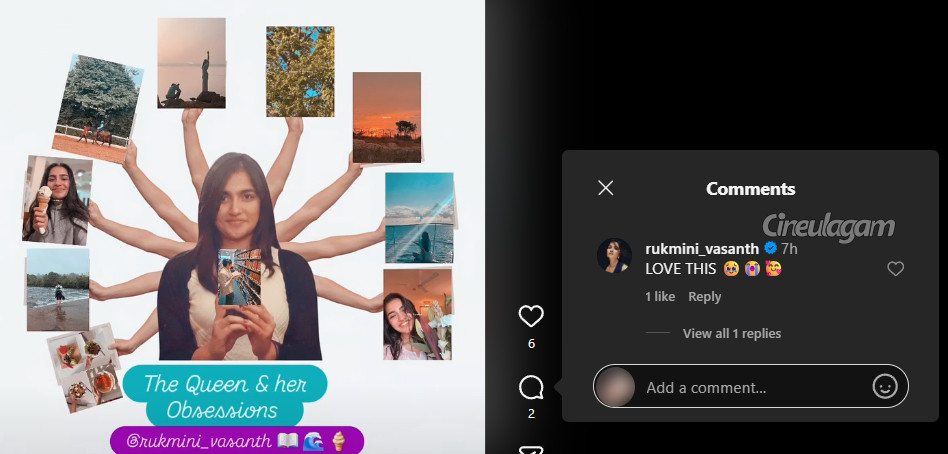
Task: Open the emoji picker in the comment box
Action: pyautogui.click(x=884, y=387)
